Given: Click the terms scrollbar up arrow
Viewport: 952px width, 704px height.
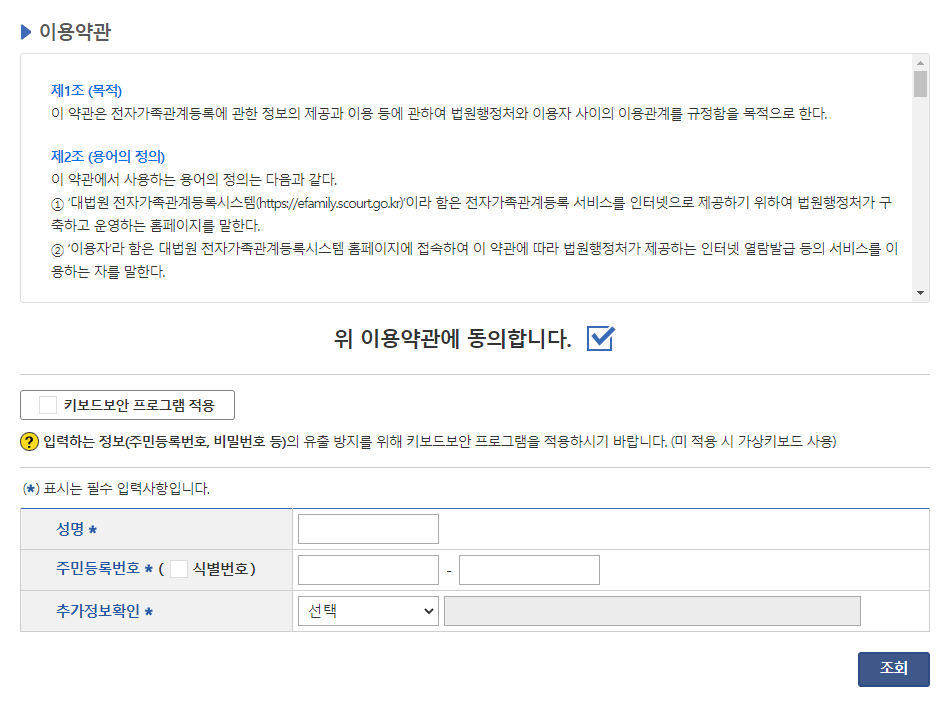Looking at the screenshot, I should tap(920, 63).
